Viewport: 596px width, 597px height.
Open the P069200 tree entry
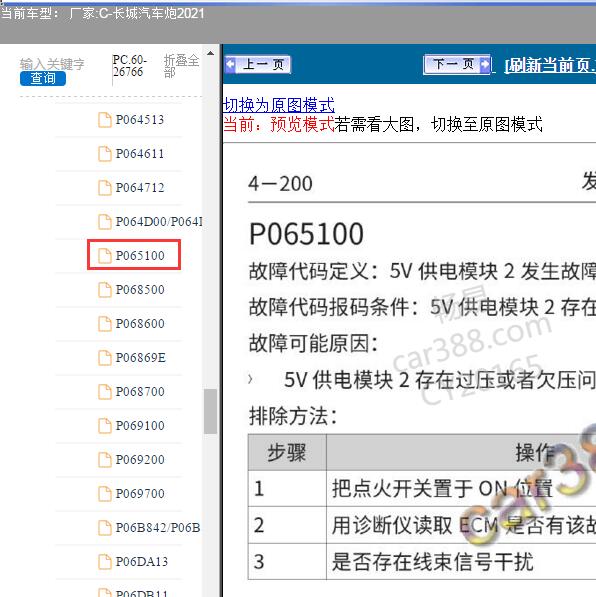coord(140,460)
